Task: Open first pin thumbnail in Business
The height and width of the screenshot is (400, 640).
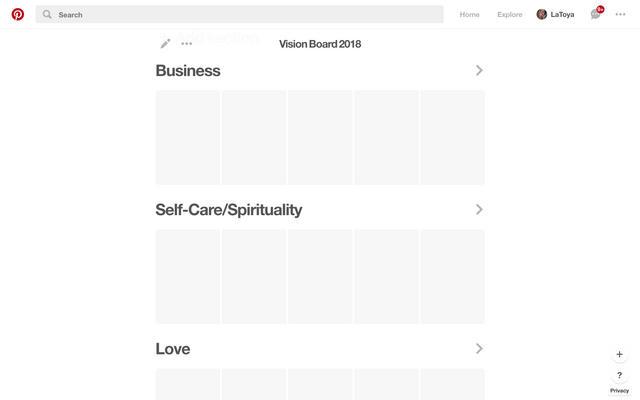Action: pyautogui.click(x=188, y=138)
